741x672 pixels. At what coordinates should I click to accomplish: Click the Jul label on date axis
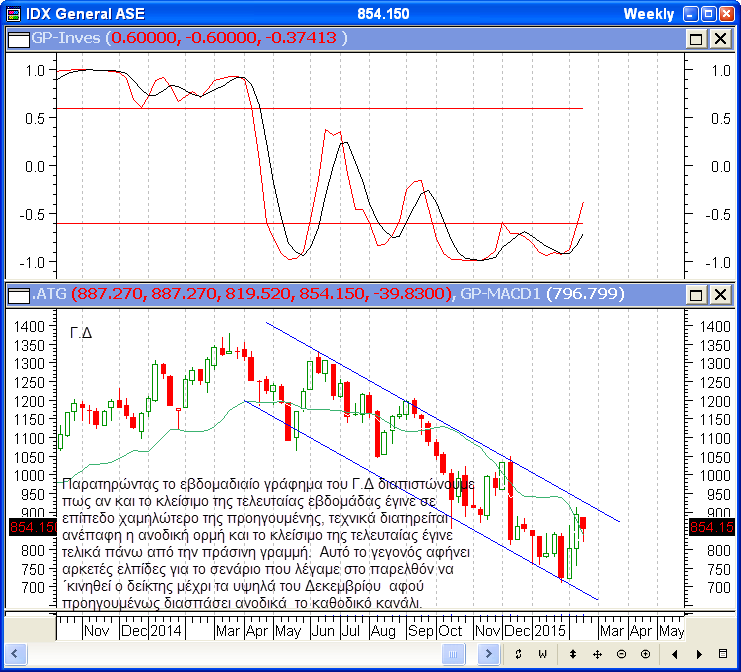click(351, 631)
